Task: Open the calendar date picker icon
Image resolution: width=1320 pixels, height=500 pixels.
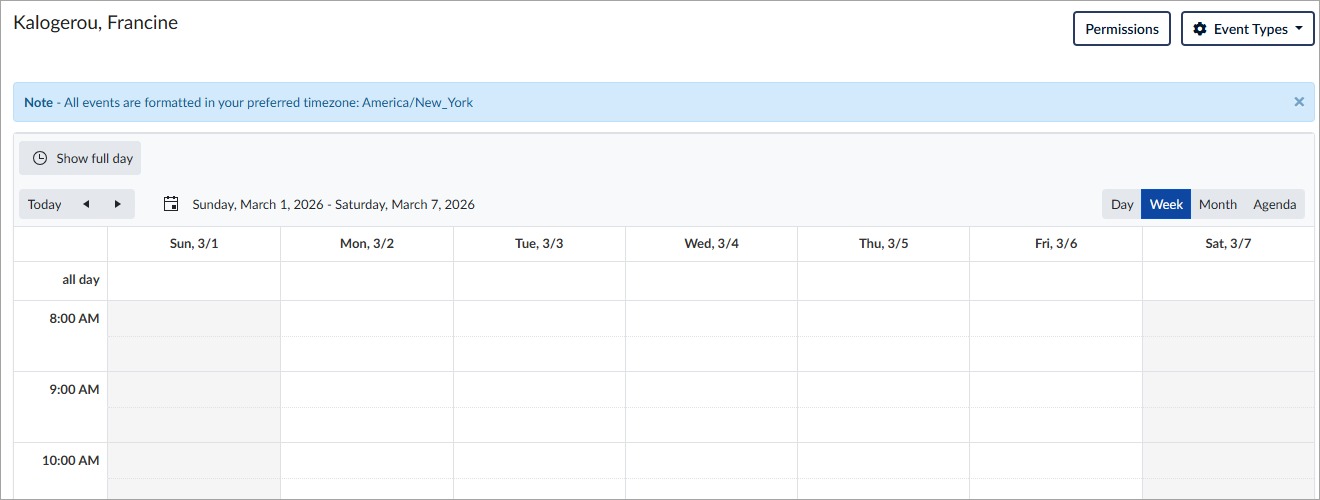Action: coord(171,204)
